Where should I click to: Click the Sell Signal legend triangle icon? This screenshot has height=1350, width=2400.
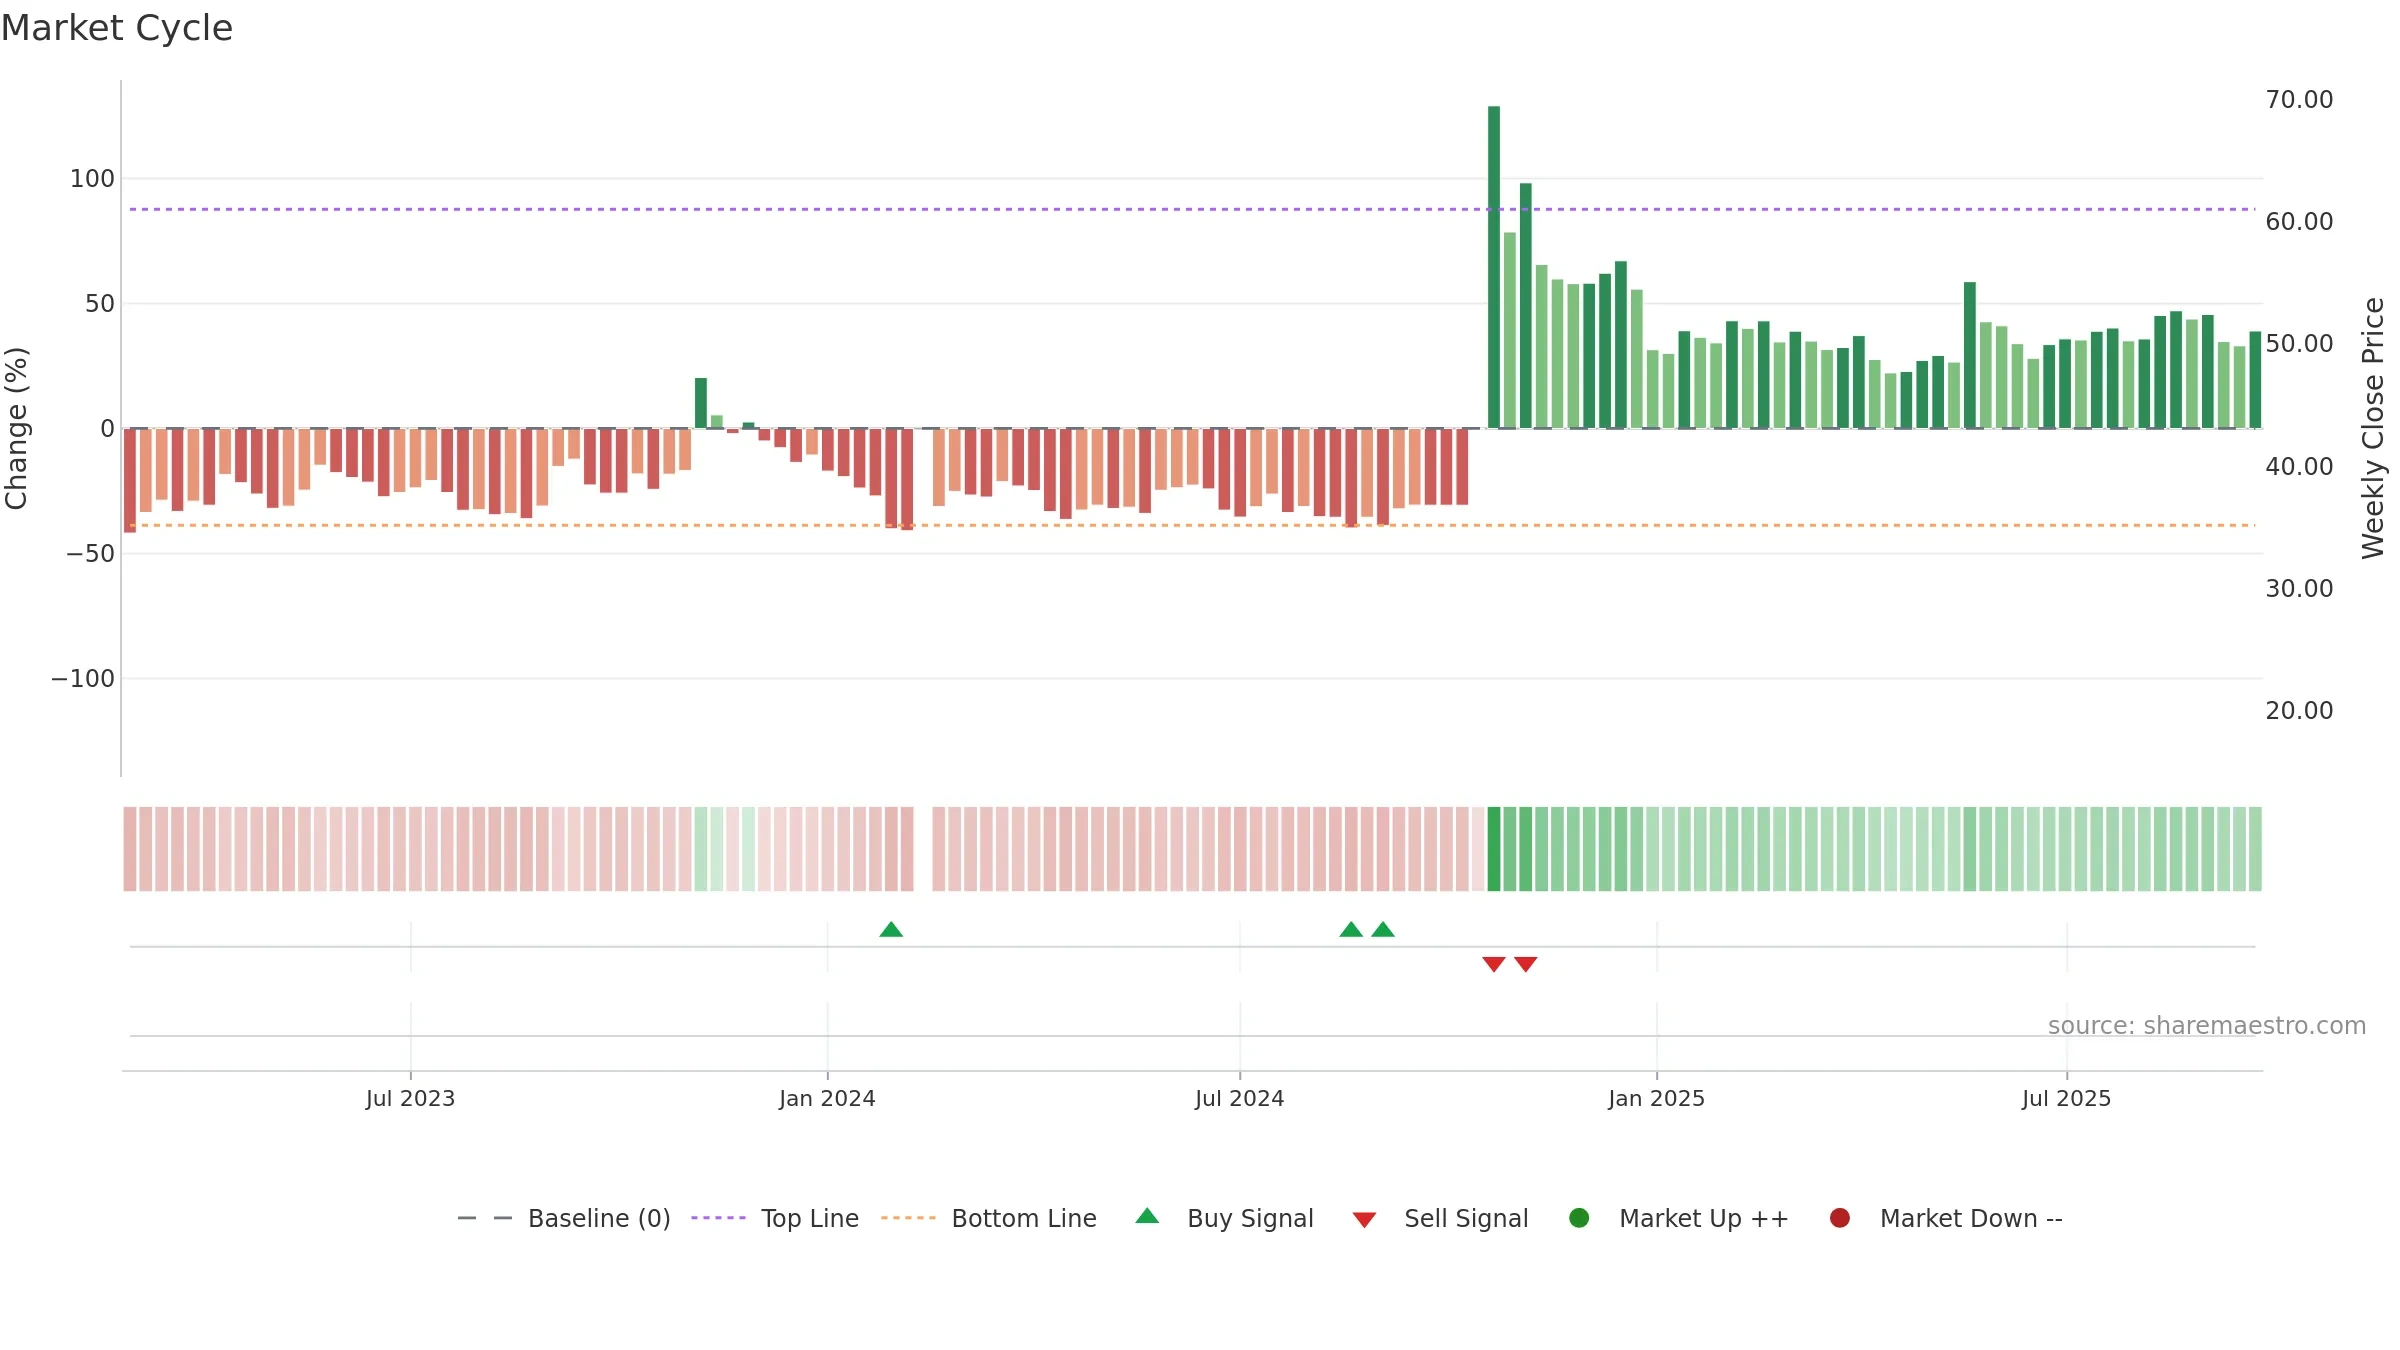(1364, 1220)
